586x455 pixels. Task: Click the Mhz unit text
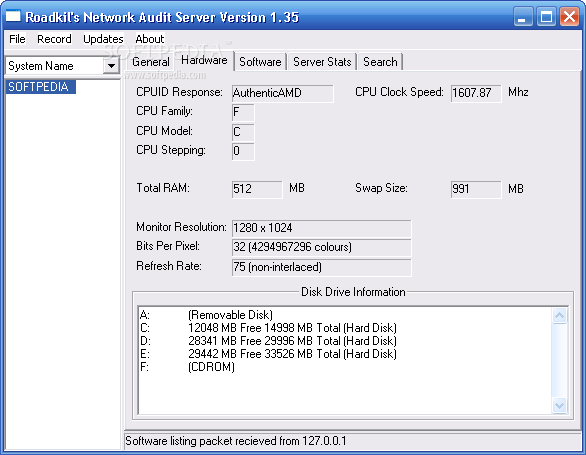click(x=518, y=92)
